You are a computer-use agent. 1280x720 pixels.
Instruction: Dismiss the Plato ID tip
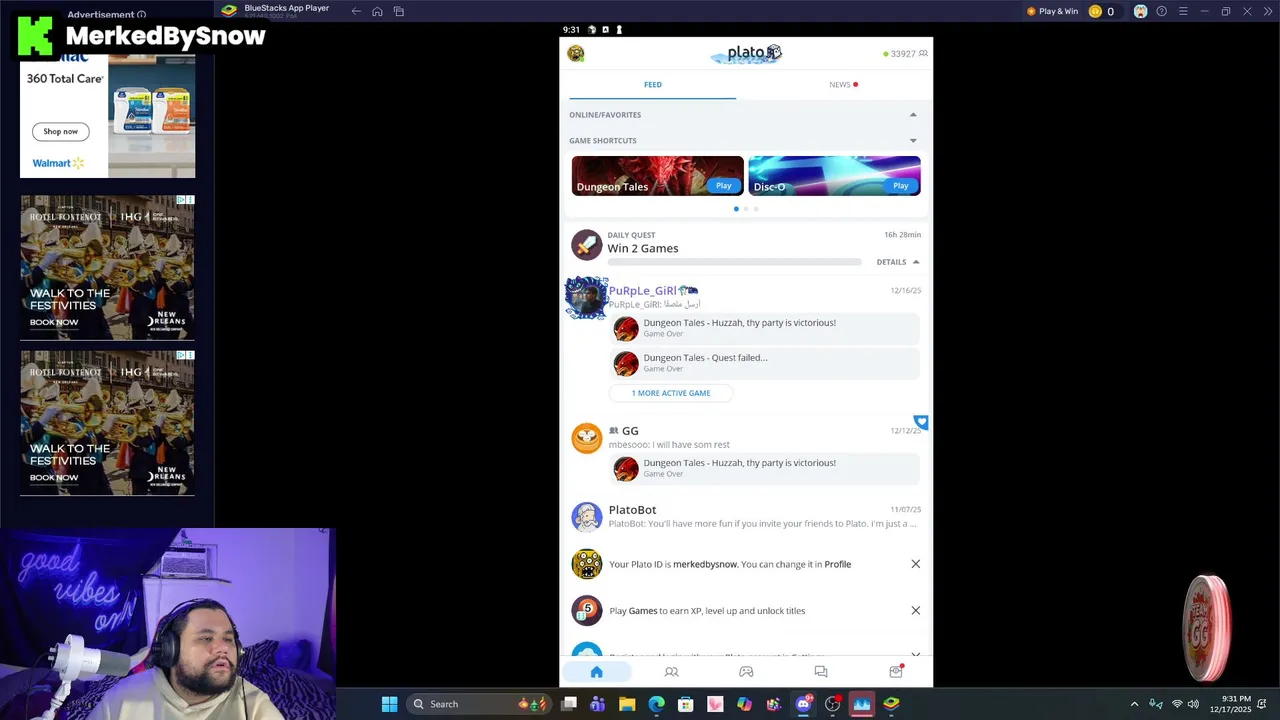(x=915, y=564)
